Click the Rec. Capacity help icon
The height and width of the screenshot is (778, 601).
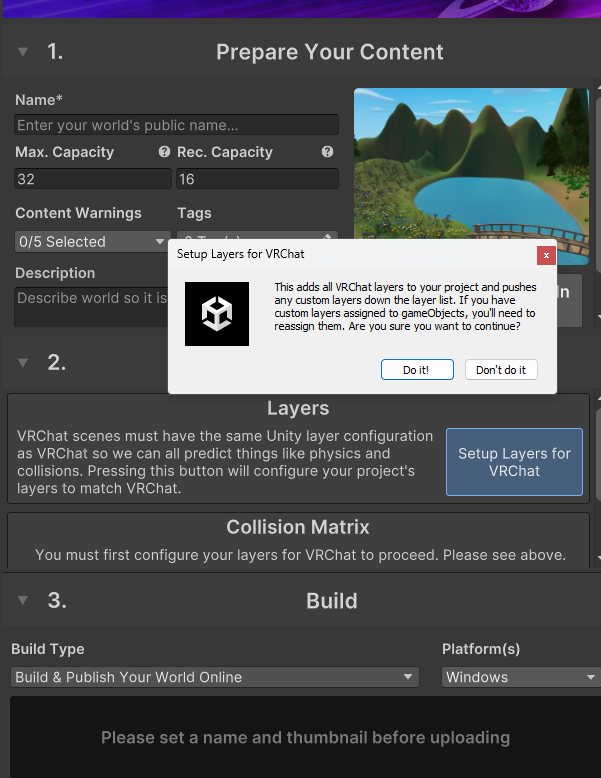pos(327,152)
